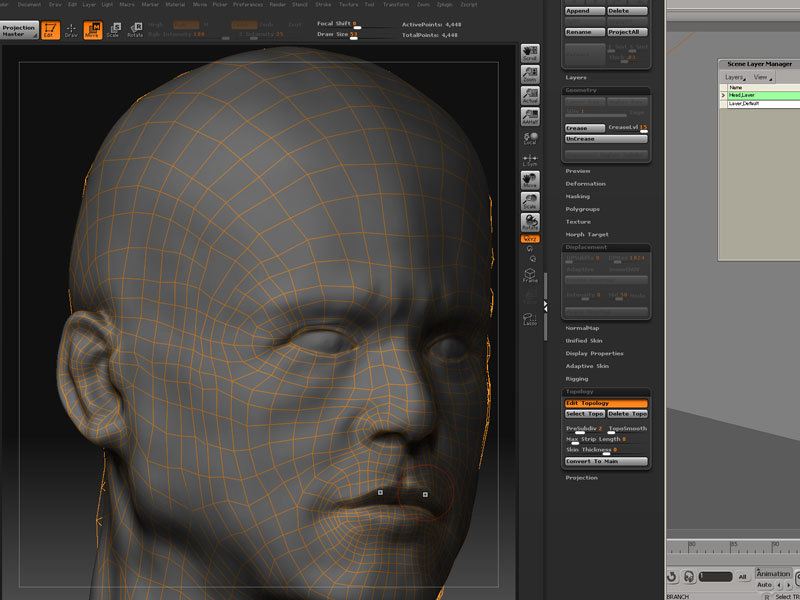The width and height of the screenshot is (800, 600).
Task: Click the Delete Topo button
Action: (x=628, y=413)
